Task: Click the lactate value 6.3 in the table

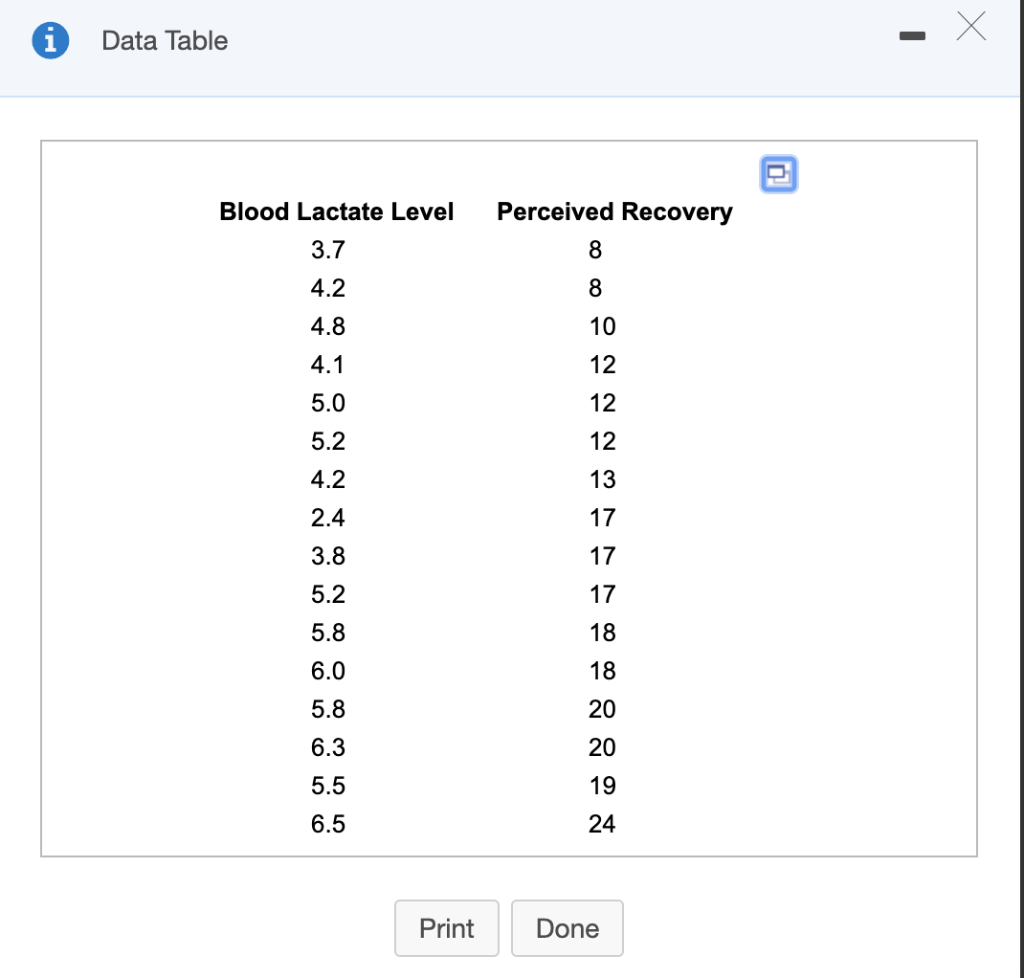Action: coord(328,747)
